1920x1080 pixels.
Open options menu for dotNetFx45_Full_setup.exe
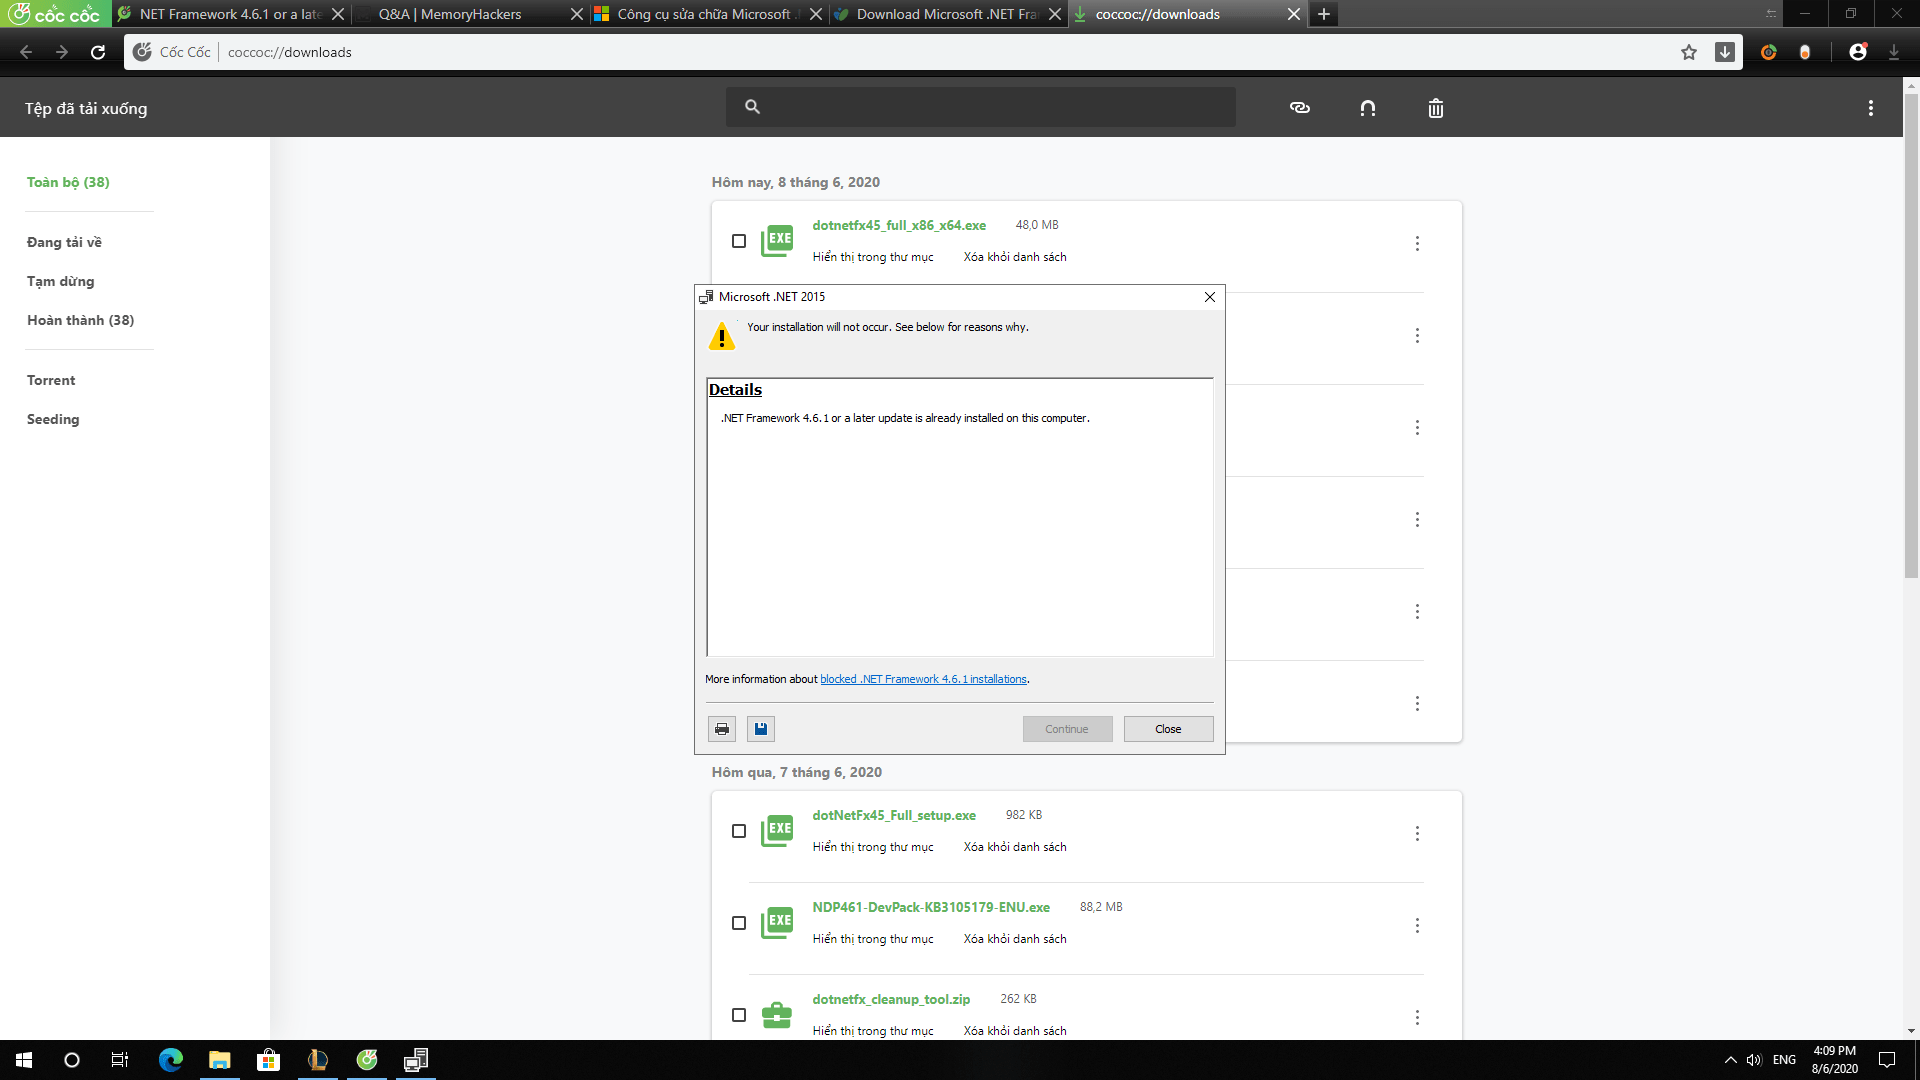pyautogui.click(x=1417, y=833)
